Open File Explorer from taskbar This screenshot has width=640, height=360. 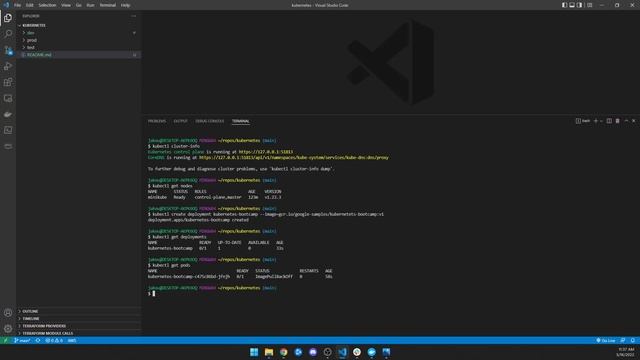click(x=269, y=352)
